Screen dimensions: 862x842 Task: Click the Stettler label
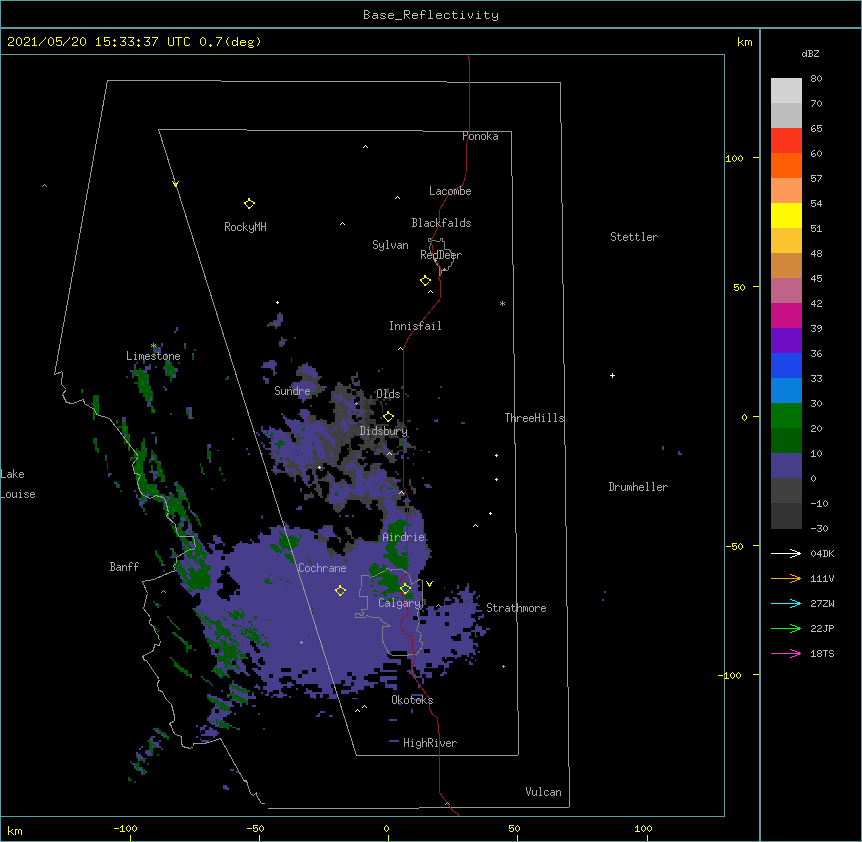[634, 237]
